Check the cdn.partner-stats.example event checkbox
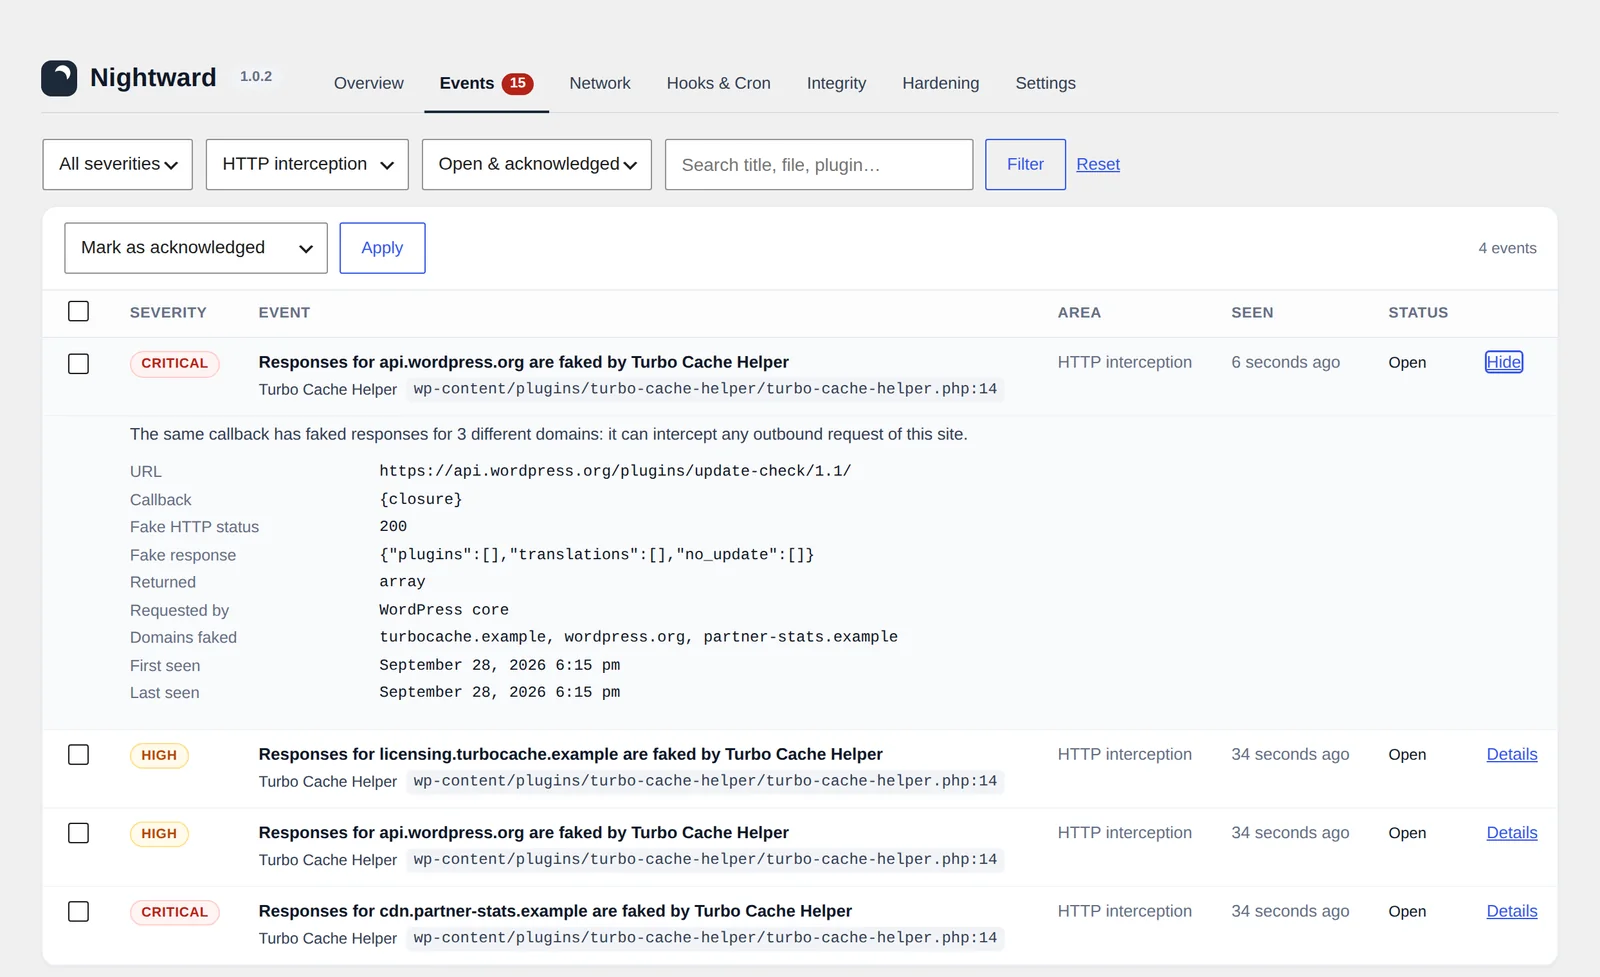Image resolution: width=1600 pixels, height=977 pixels. click(78, 911)
